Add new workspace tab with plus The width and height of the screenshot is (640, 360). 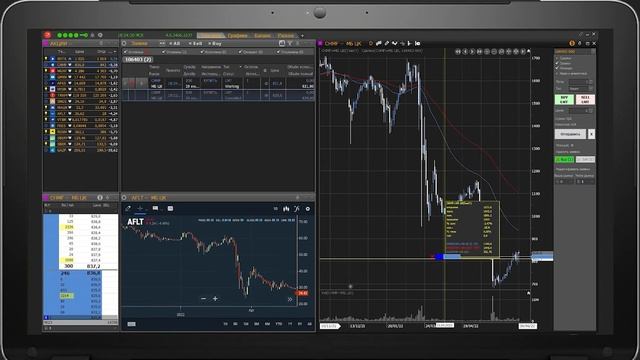[302, 36]
